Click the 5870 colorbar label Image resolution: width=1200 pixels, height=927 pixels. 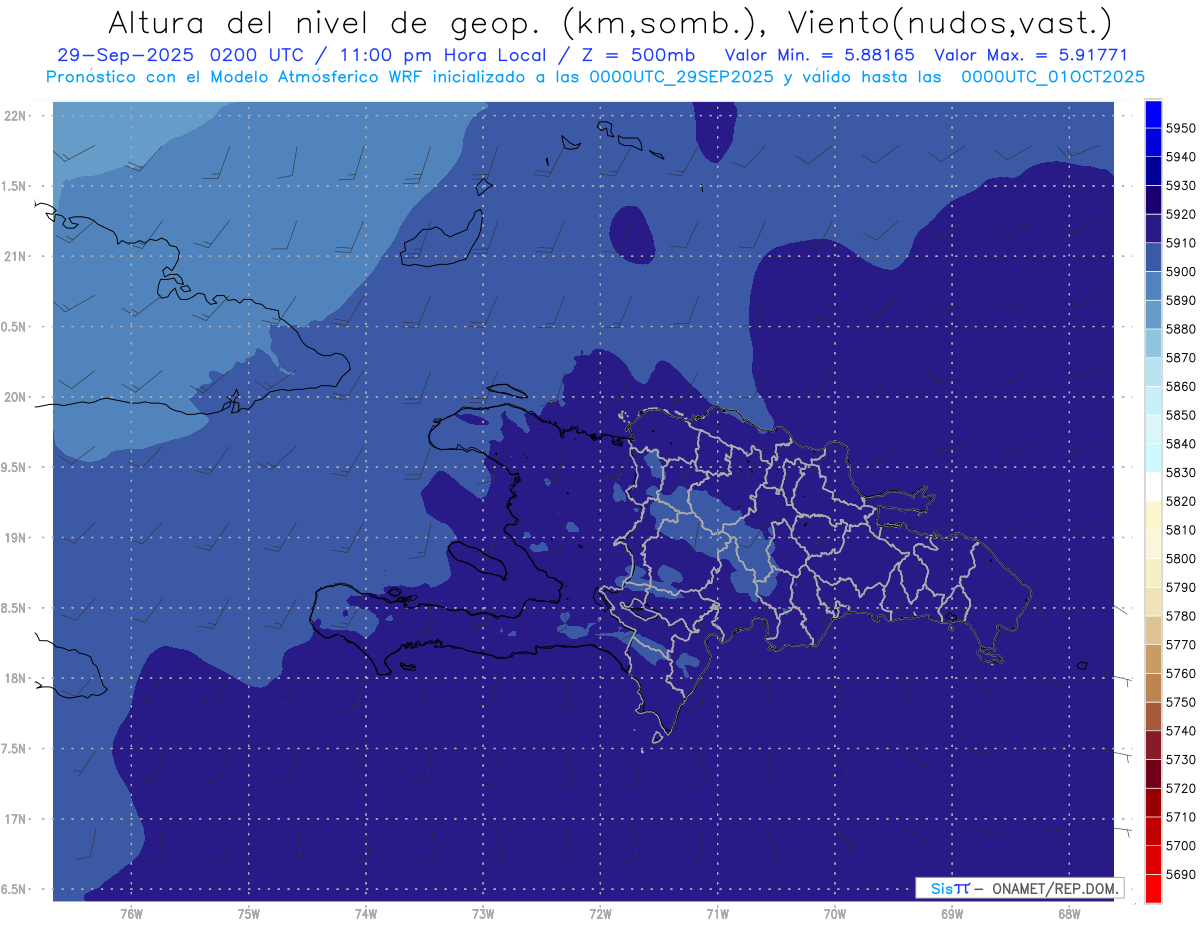(x=1180, y=358)
